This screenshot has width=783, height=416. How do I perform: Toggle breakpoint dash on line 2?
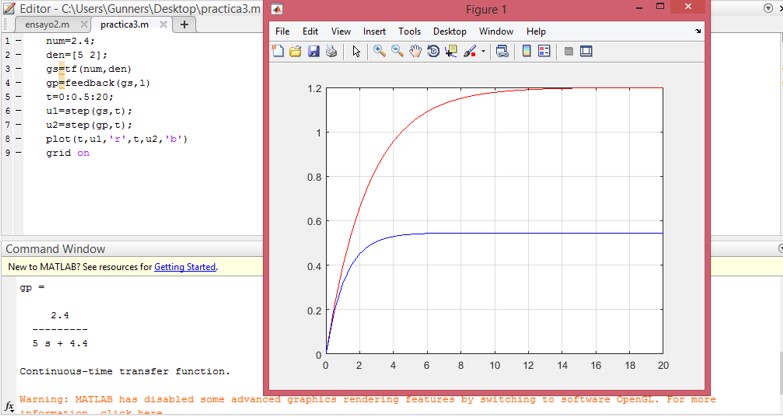[x=18, y=55]
